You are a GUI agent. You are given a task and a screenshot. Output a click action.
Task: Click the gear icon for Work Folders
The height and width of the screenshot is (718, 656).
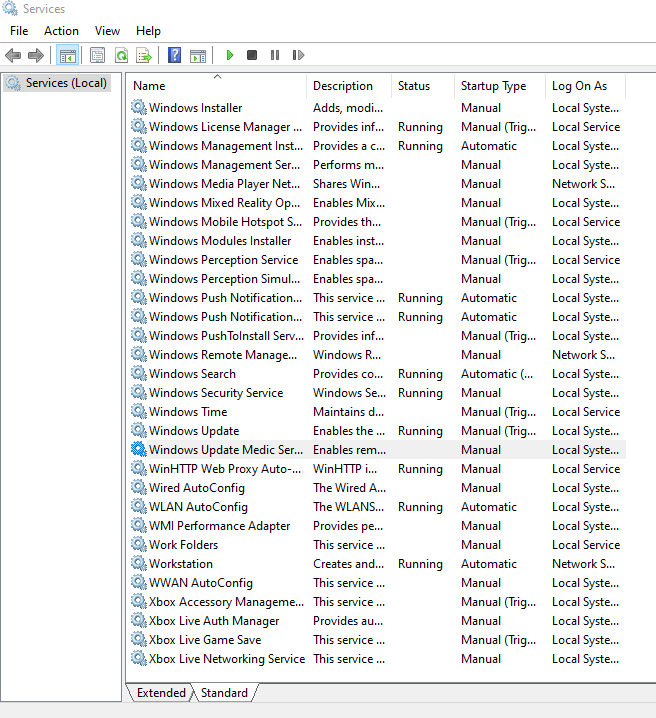point(139,544)
